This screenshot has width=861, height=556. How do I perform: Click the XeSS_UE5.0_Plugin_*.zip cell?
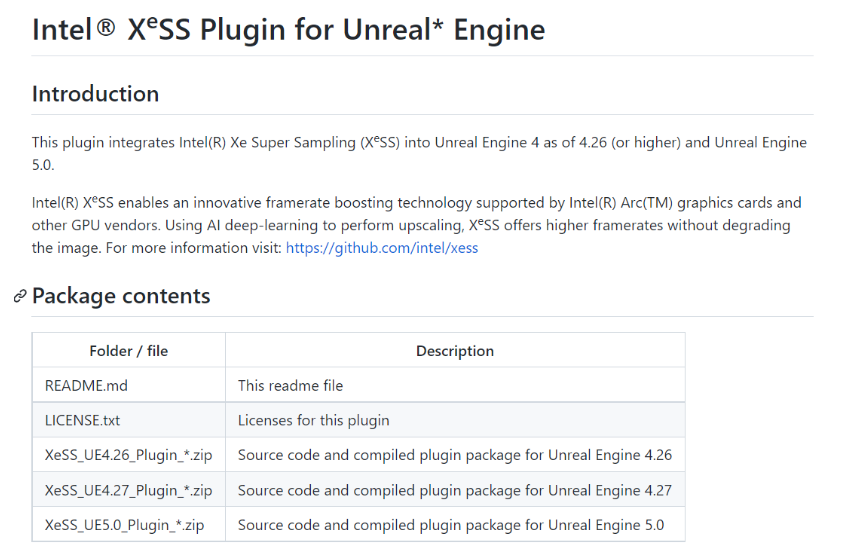129,524
